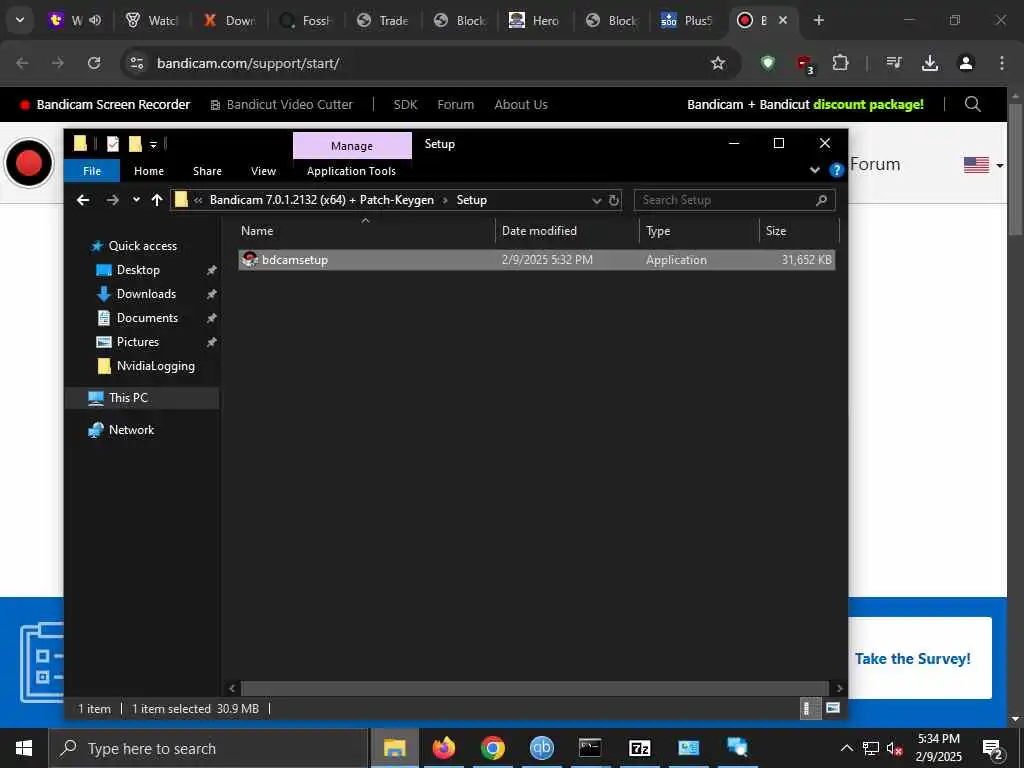Click the muted volume tray icon
This screenshot has height=768, width=1024.
894,748
